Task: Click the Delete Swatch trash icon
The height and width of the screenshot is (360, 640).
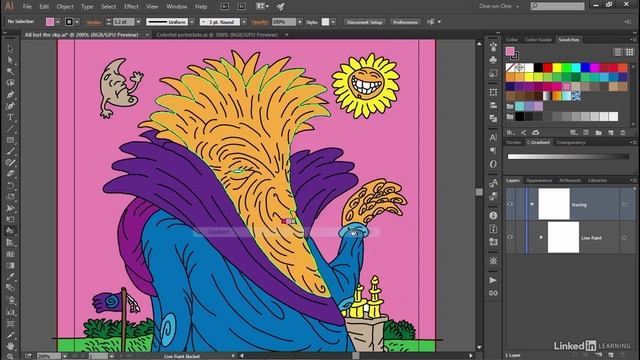Action: point(623,133)
